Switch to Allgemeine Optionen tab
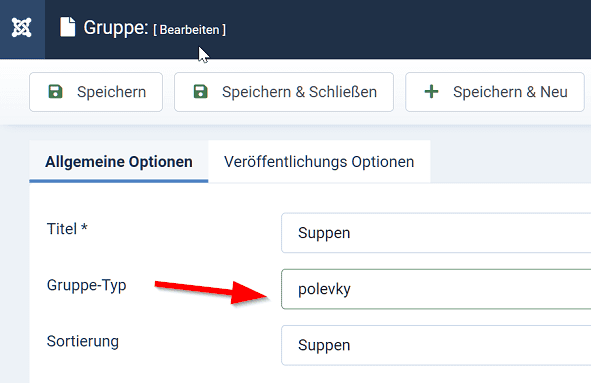The width and height of the screenshot is (591, 383). (x=119, y=162)
